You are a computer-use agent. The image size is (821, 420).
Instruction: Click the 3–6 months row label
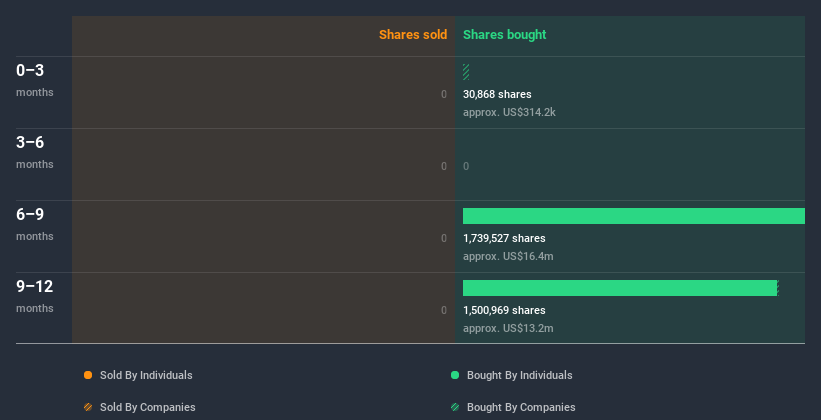point(35,152)
